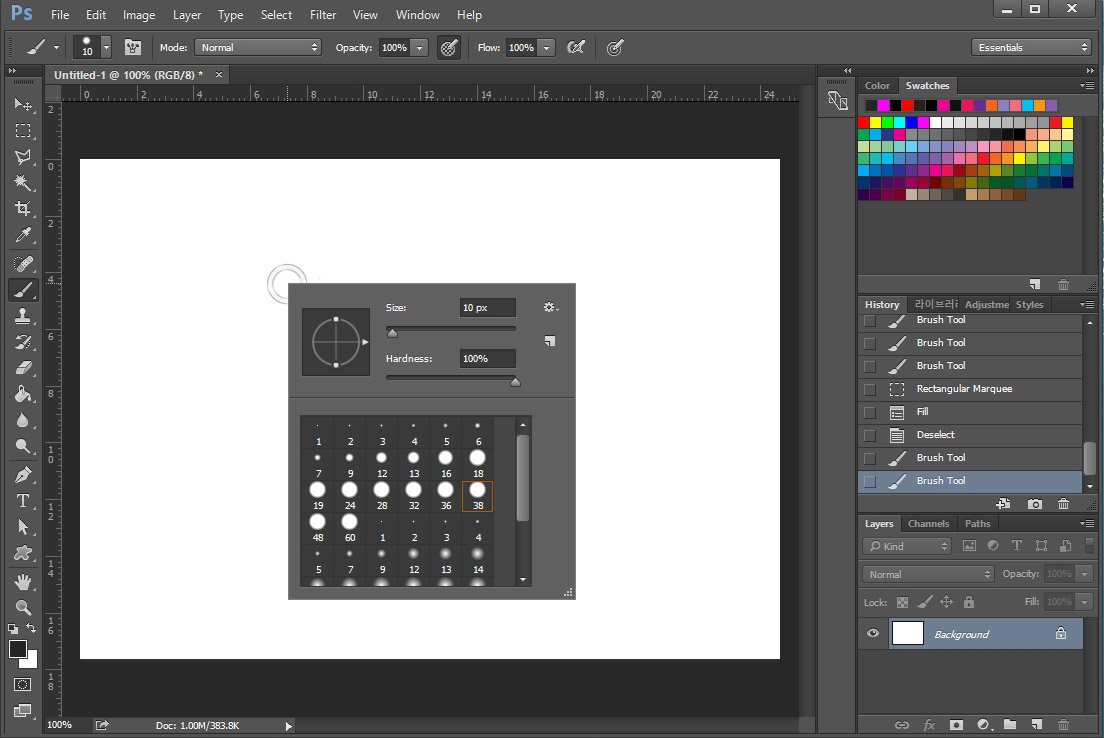Select the Horizontal Type tool
Image resolution: width=1104 pixels, height=738 pixels.
pyautogui.click(x=23, y=501)
